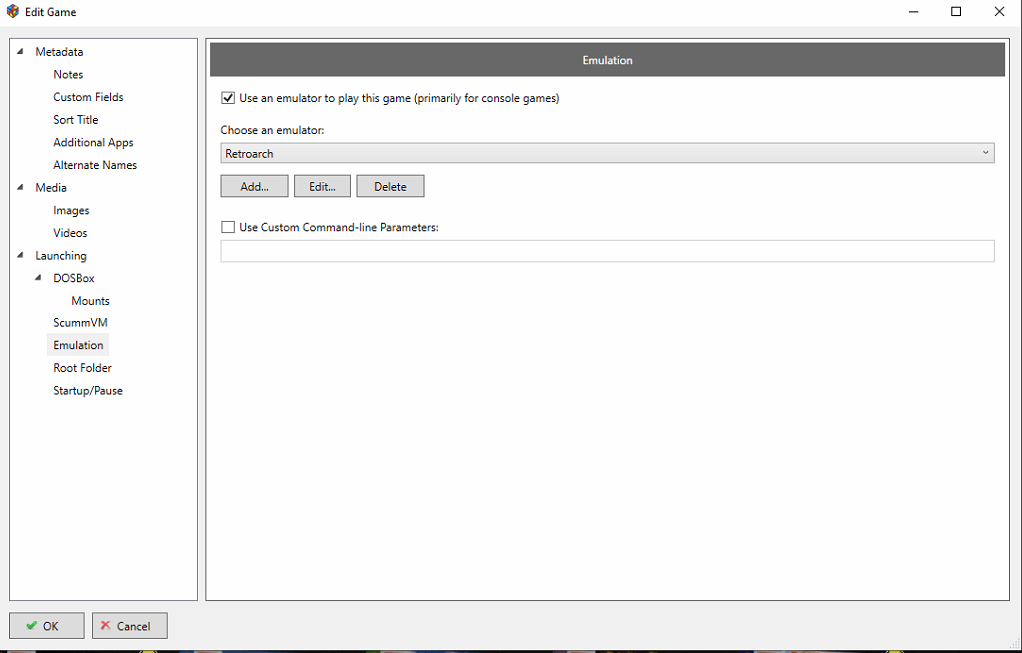The image size is (1022, 653).
Task: Click the 'Choose an emulator:' label
Action: tap(272, 130)
